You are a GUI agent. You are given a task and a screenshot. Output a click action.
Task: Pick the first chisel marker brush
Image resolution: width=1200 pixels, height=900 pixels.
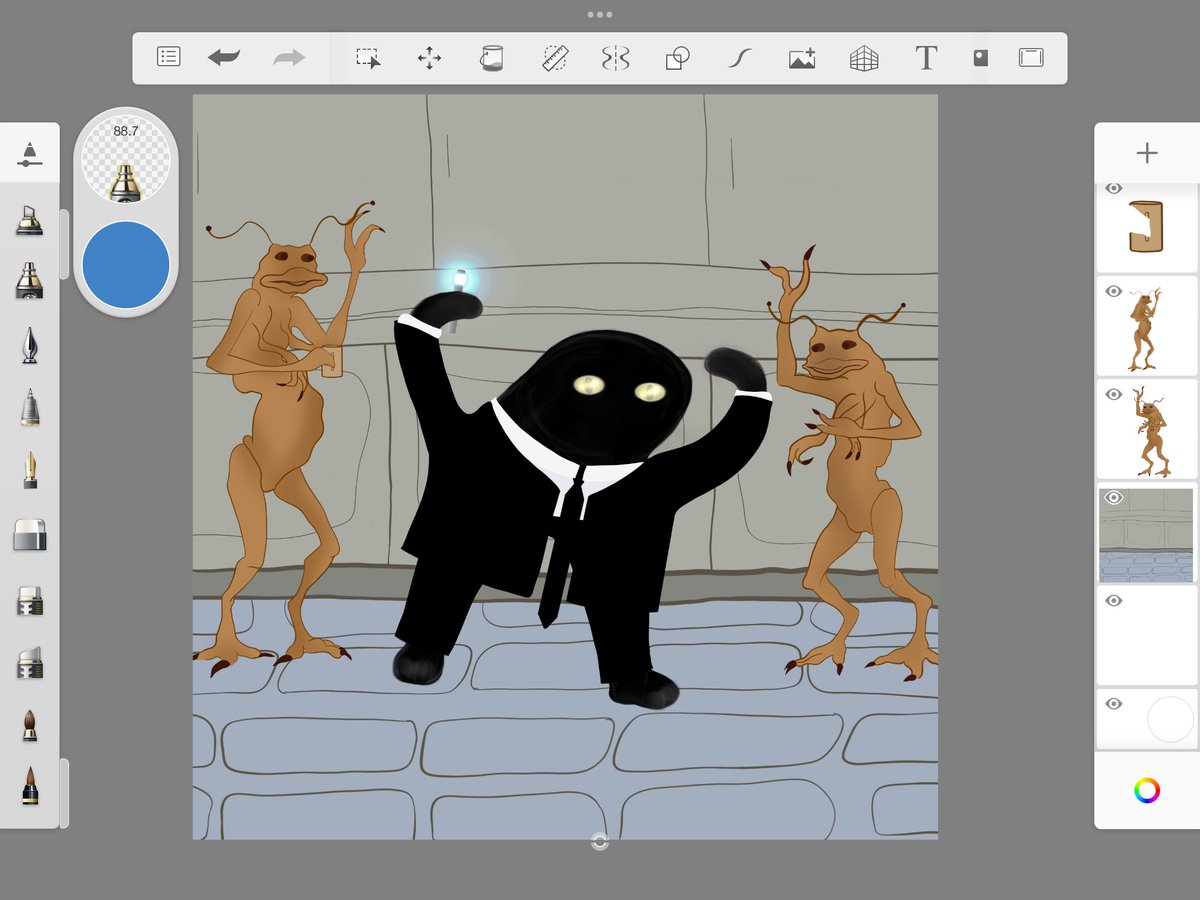30,219
